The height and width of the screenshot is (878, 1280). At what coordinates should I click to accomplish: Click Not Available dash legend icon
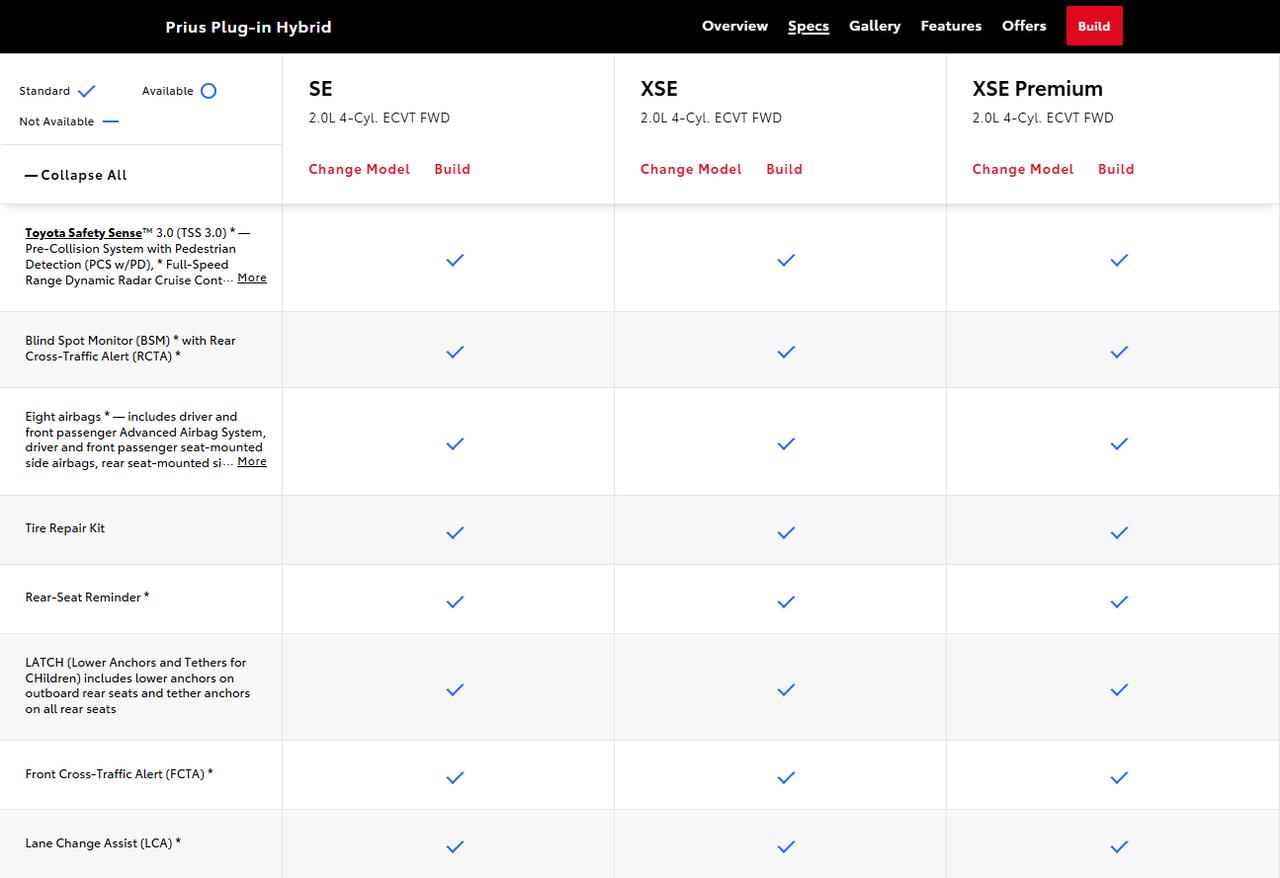point(111,122)
